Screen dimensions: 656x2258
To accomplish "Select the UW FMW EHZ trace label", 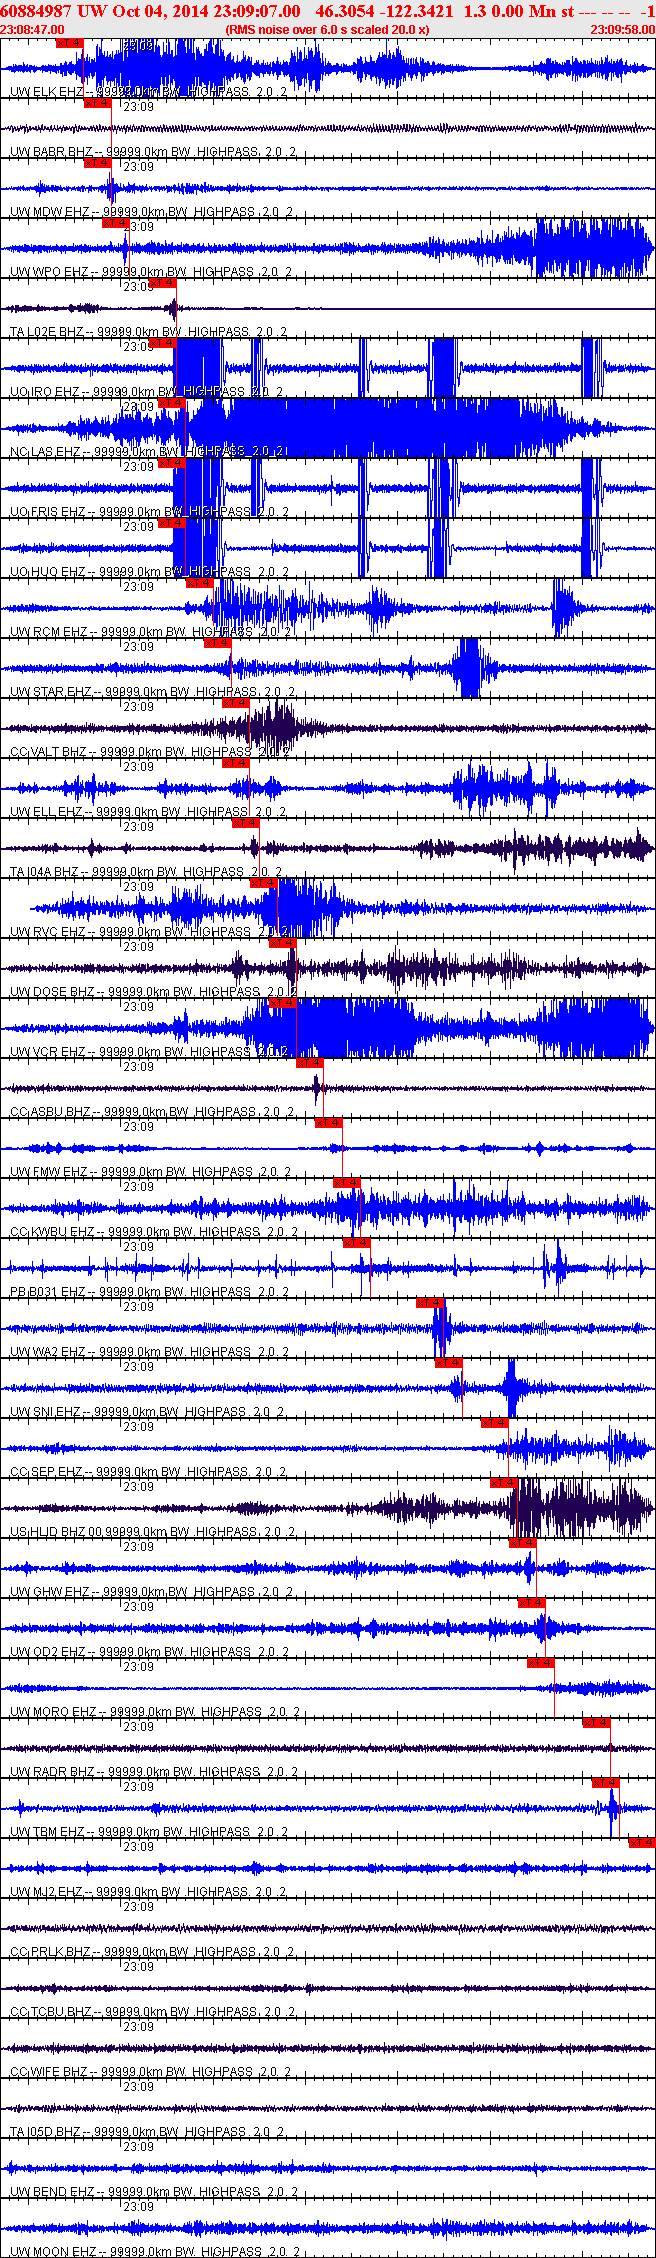I will pyautogui.click(x=151, y=1172).
